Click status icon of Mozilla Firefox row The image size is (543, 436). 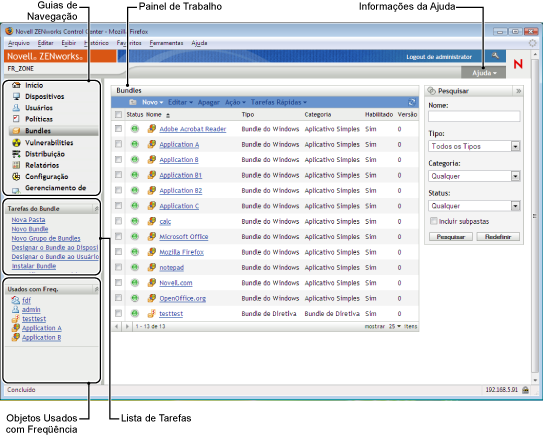click(x=135, y=252)
